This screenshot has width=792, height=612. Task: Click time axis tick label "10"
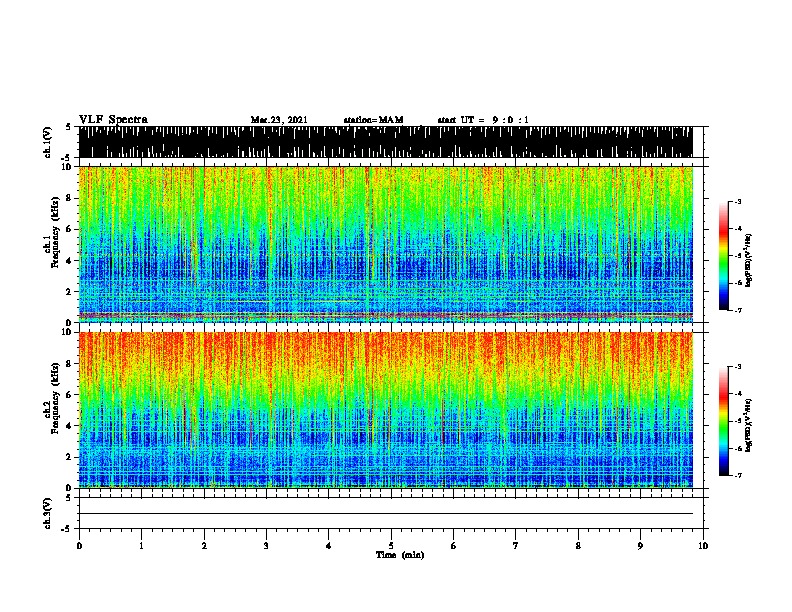click(x=703, y=546)
